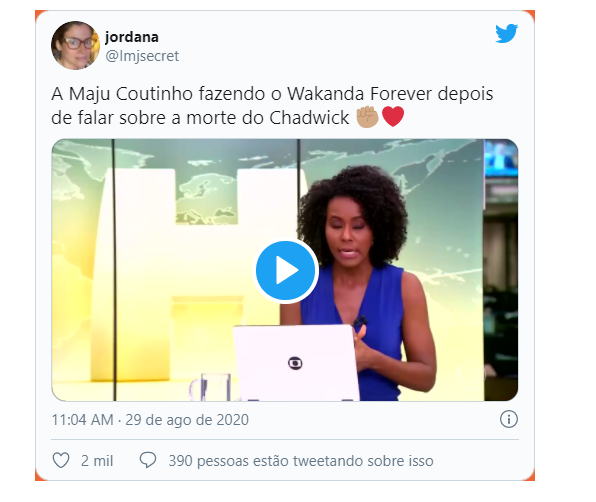
Task: Click the Globo logo on the laptop
Action: click(x=295, y=363)
